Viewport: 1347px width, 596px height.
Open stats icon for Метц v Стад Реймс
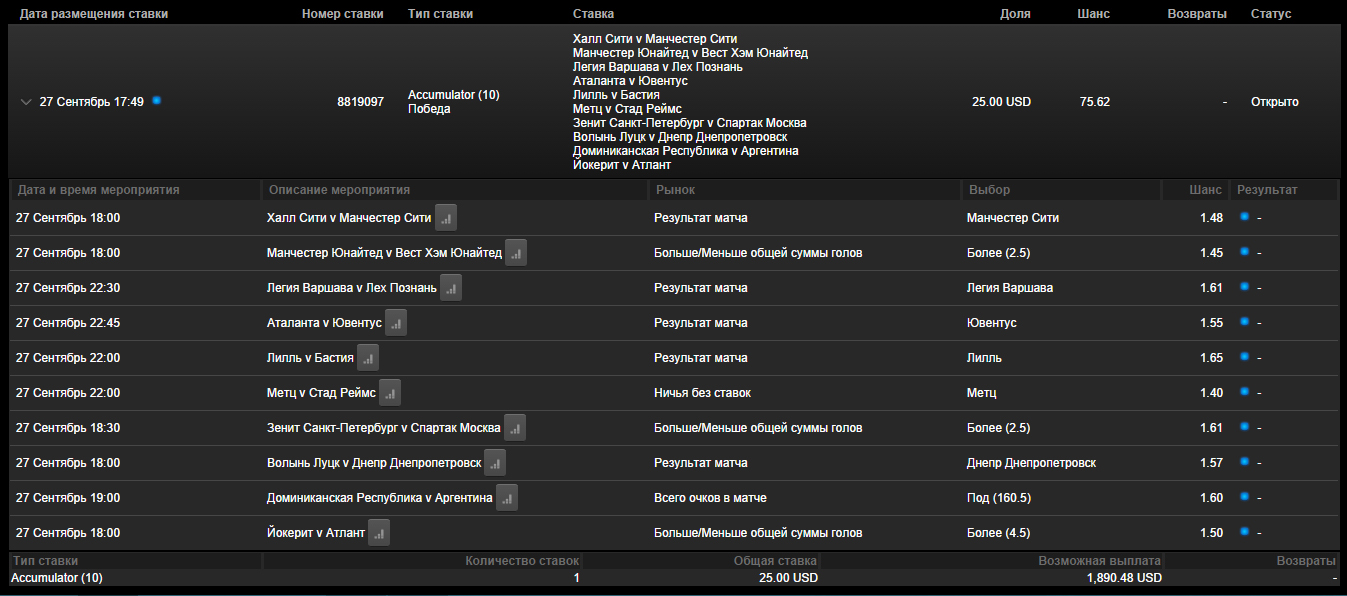point(390,393)
